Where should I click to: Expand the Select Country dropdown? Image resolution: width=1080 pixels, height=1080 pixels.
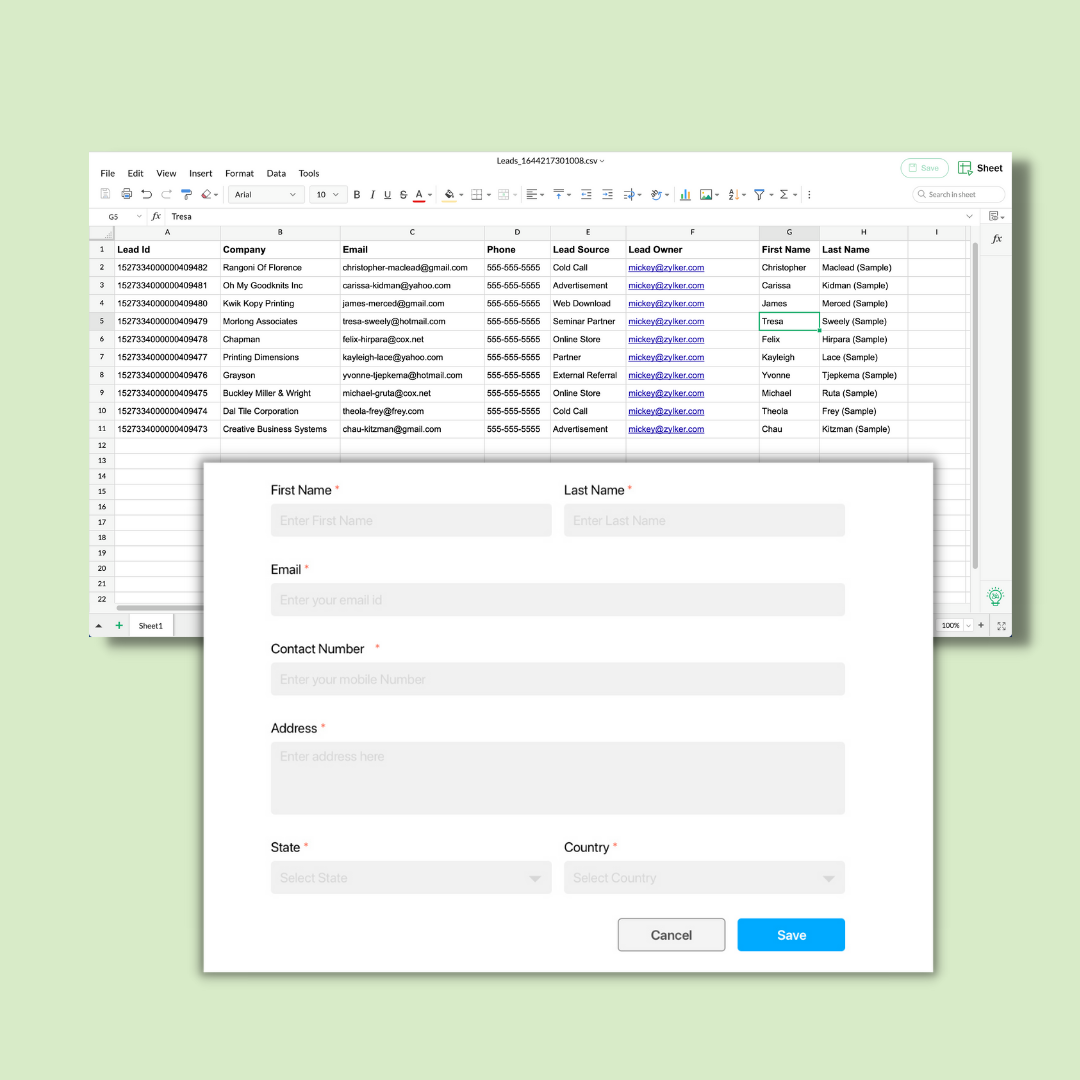(x=704, y=878)
